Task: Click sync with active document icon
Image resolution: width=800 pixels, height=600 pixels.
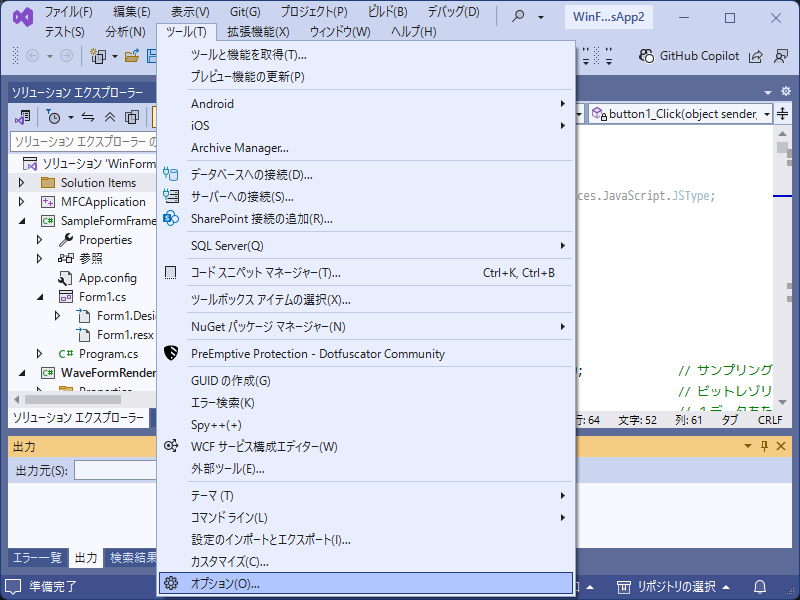Action: [x=88, y=117]
